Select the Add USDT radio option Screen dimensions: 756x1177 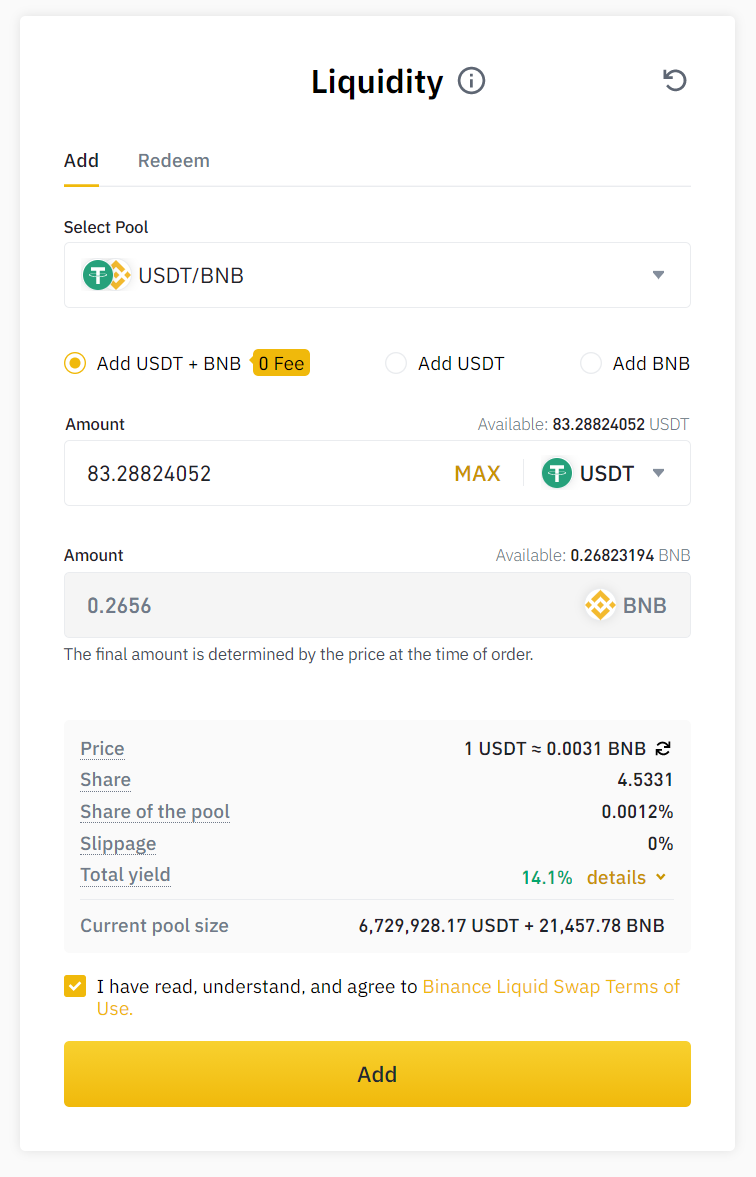point(396,364)
